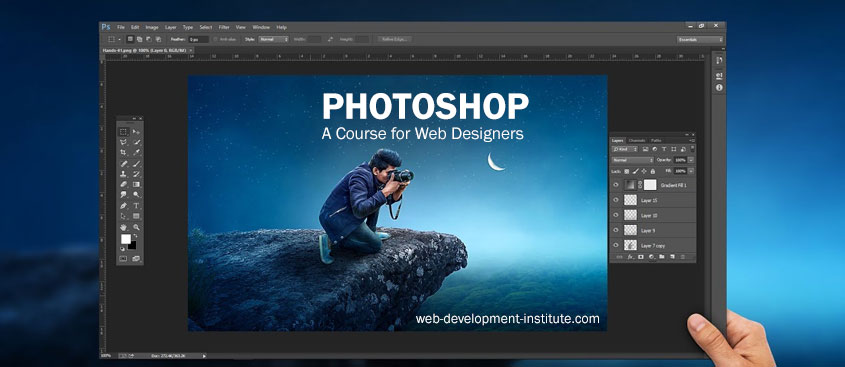Select the Healing Brush tool

click(123, 163)
